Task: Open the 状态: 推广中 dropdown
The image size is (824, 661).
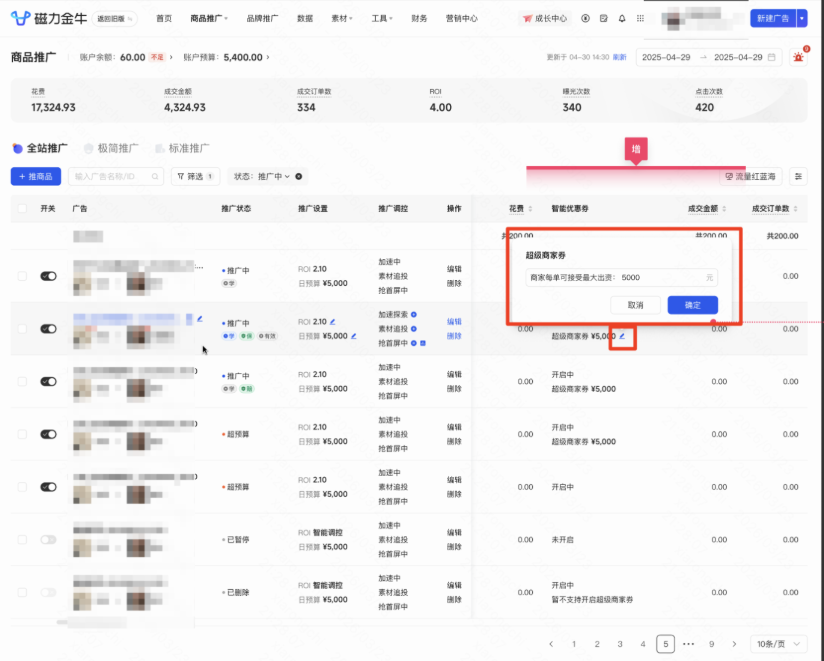Action: point(262,177)
